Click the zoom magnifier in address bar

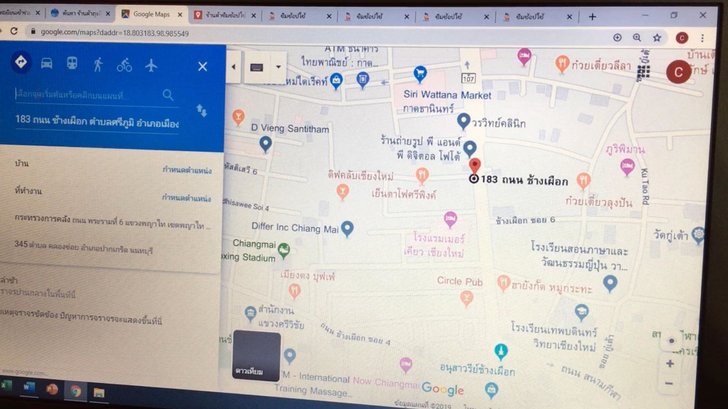tap(637, 38)
